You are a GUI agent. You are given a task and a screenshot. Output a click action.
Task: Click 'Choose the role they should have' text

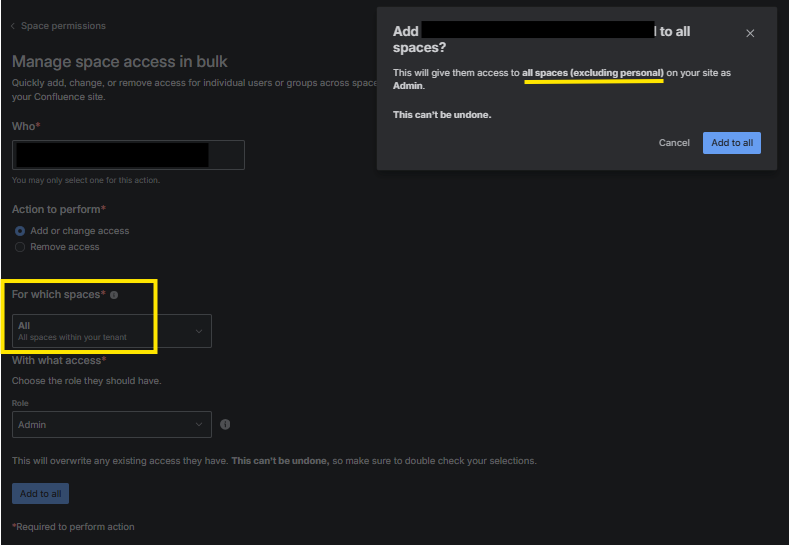pyautogui.click(x=87, y=381)
